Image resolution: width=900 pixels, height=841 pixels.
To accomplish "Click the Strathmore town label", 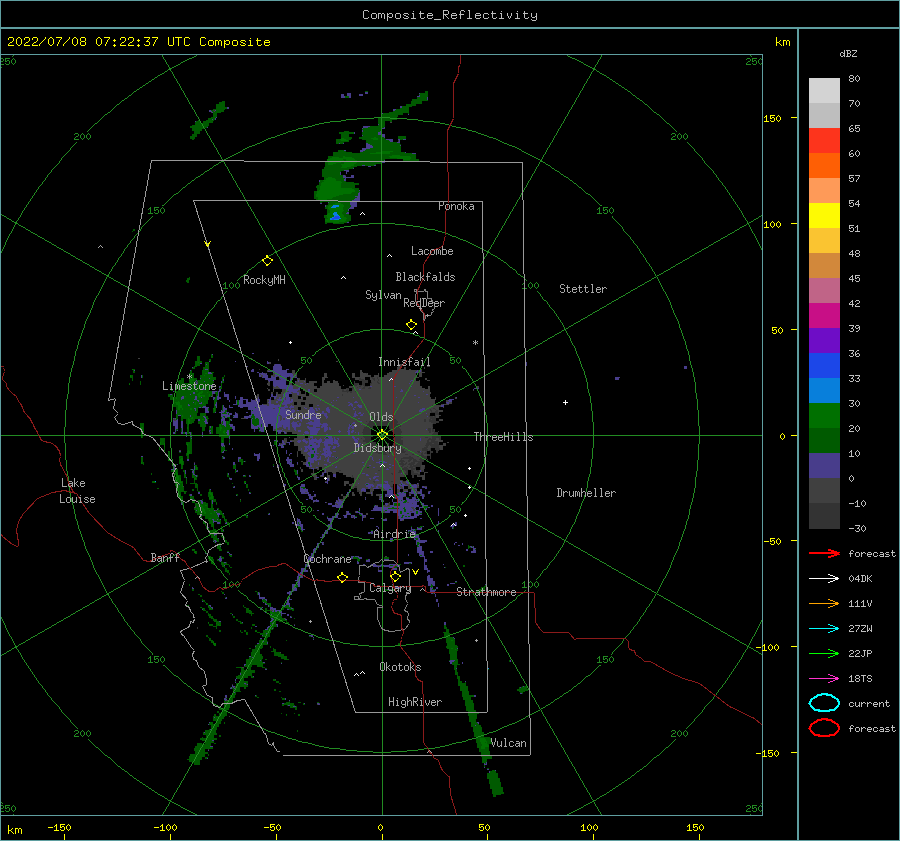I will pos(486,592).
